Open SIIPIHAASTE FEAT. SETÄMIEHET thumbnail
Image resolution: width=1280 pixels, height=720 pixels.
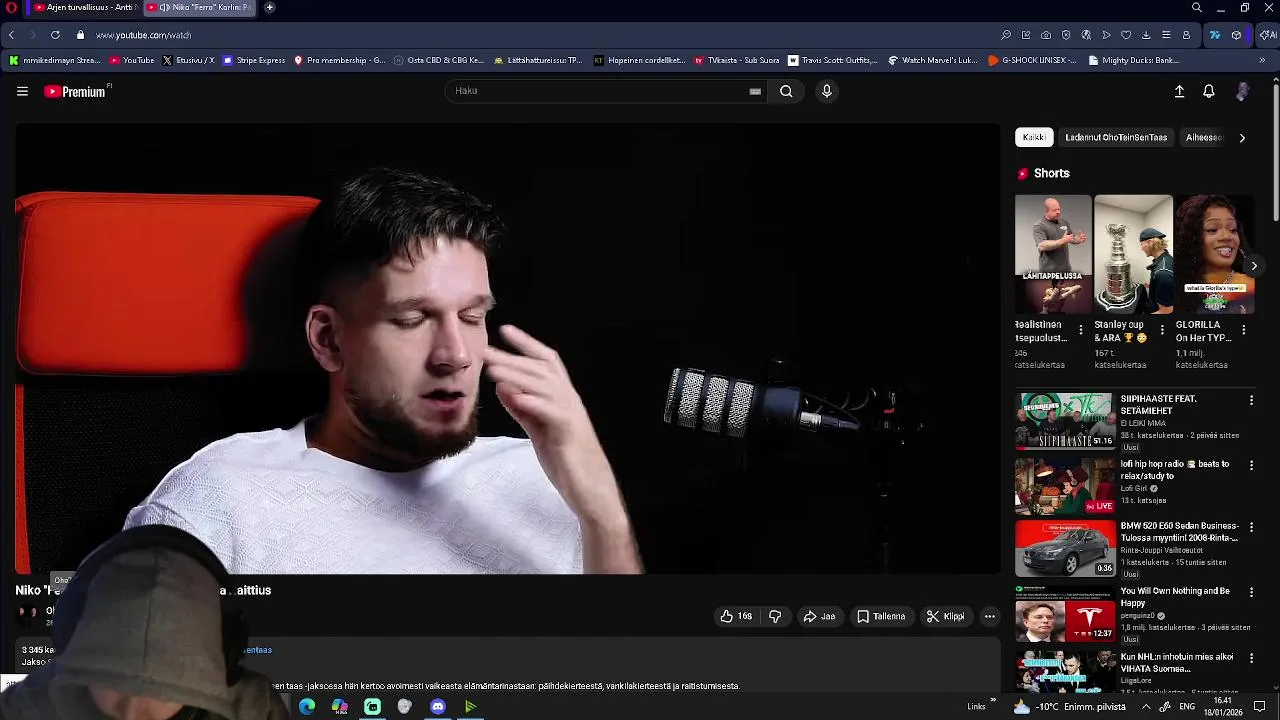[x=1065, y=420]
